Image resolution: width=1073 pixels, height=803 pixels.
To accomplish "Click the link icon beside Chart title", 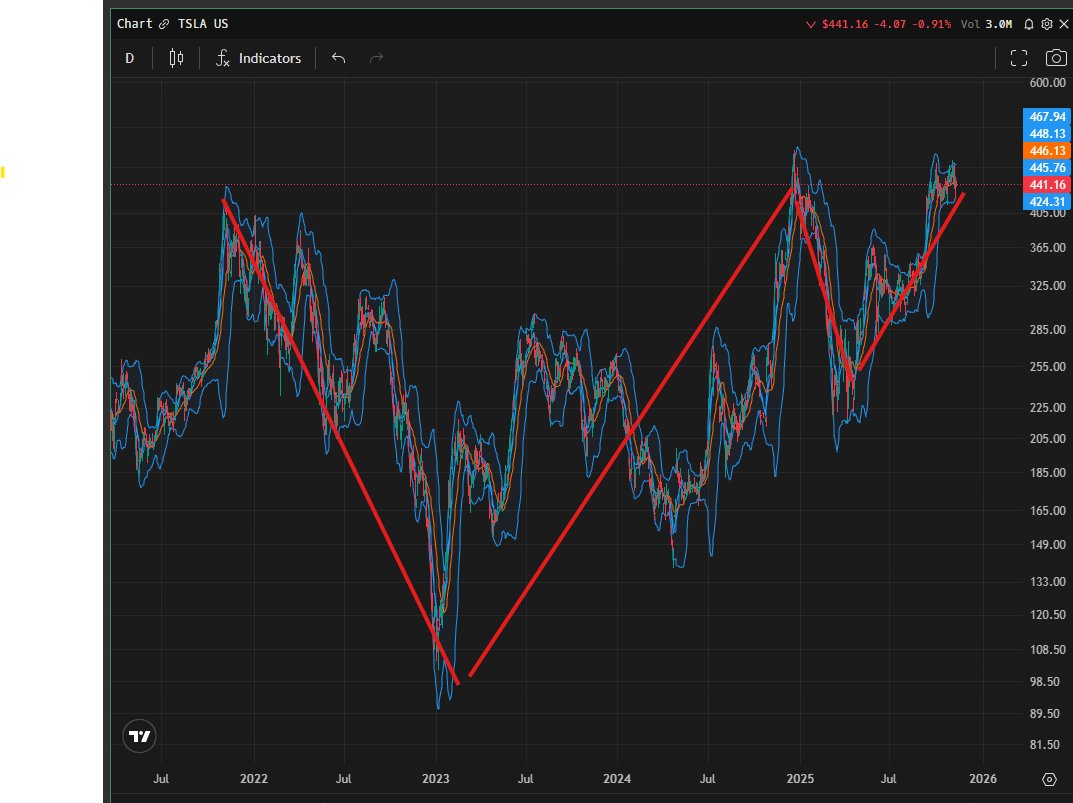I will [x=164, y=24].
